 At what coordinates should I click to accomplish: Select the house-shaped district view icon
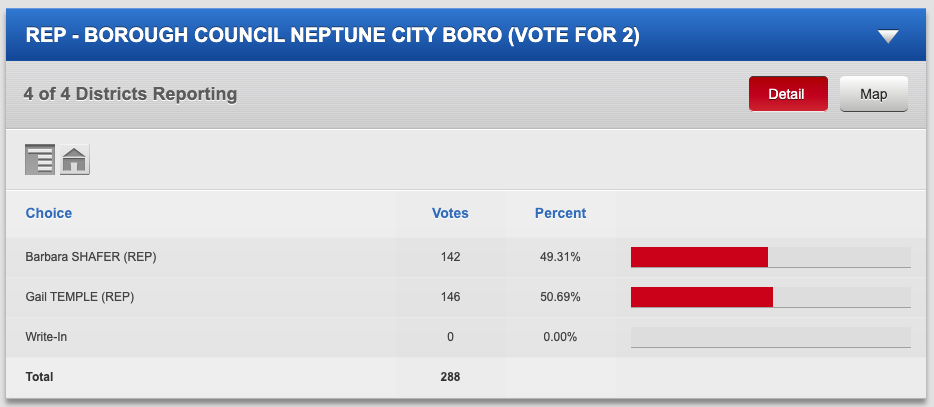point(74,160)
